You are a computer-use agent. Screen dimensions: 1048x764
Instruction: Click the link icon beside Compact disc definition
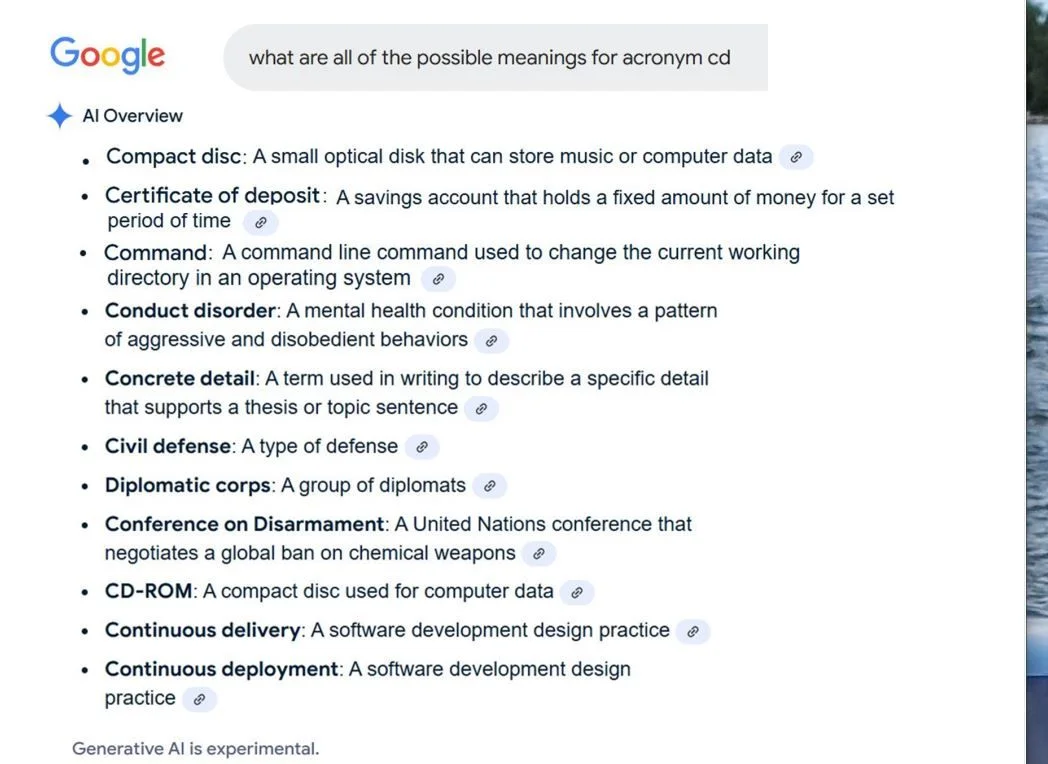(x=796, y=157)
